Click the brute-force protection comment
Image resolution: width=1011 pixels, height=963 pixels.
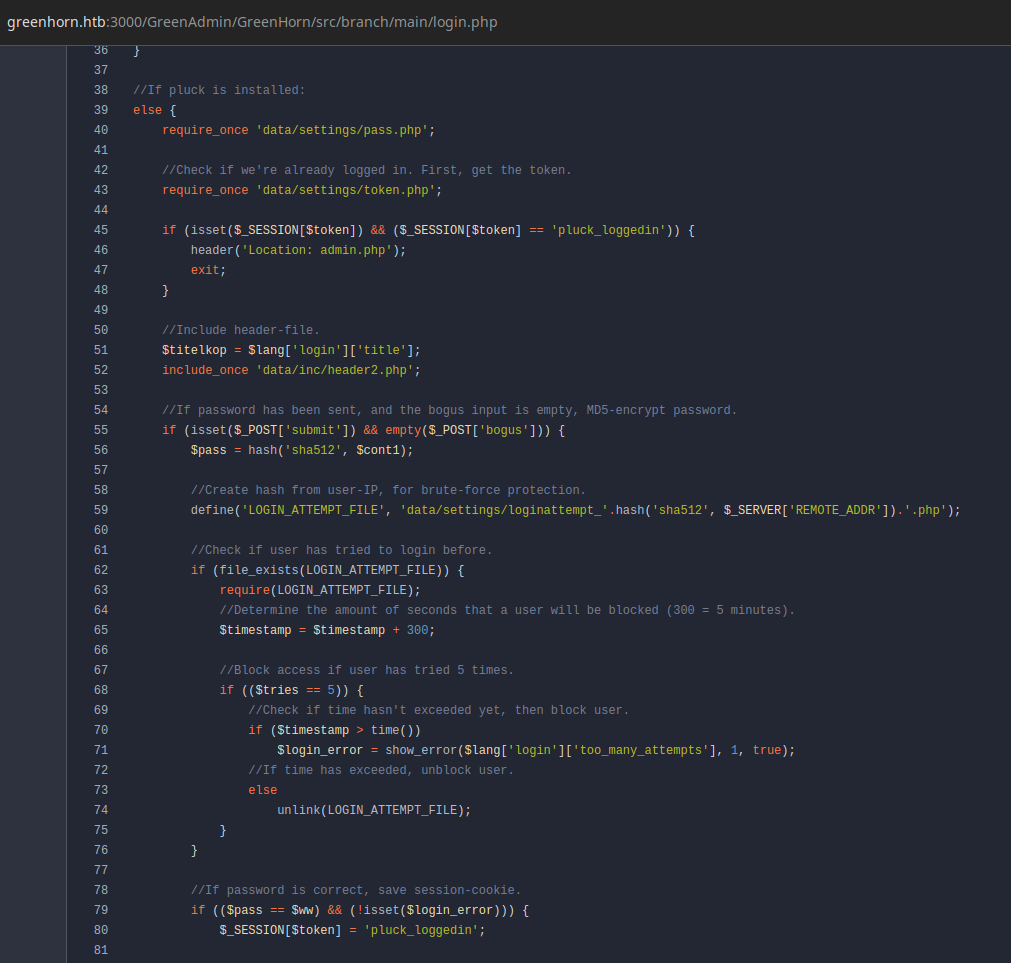tap(389, 490)
